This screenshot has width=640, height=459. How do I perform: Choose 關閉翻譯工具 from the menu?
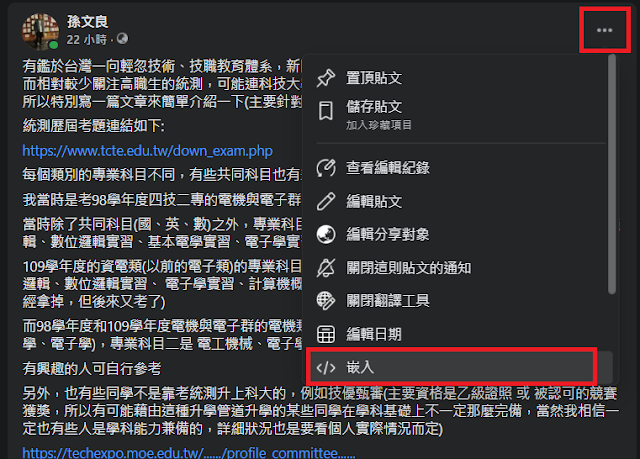click(x=458, y=301)
